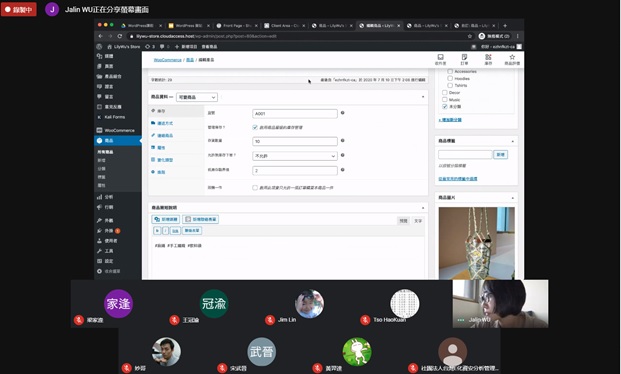Open Marketing (megaphone icon) in sidebar
621x374 pixels.
coord(105,207)
